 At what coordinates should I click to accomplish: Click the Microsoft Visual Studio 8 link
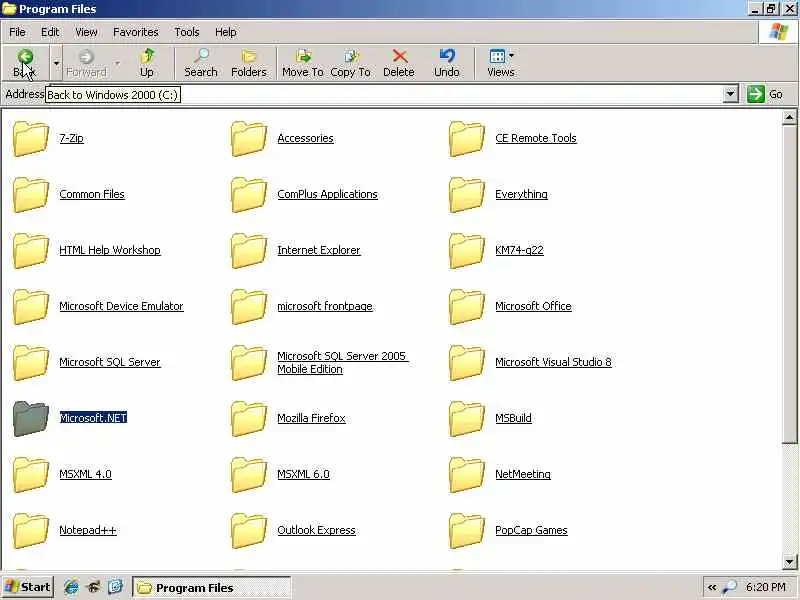[x=553, y=362]
